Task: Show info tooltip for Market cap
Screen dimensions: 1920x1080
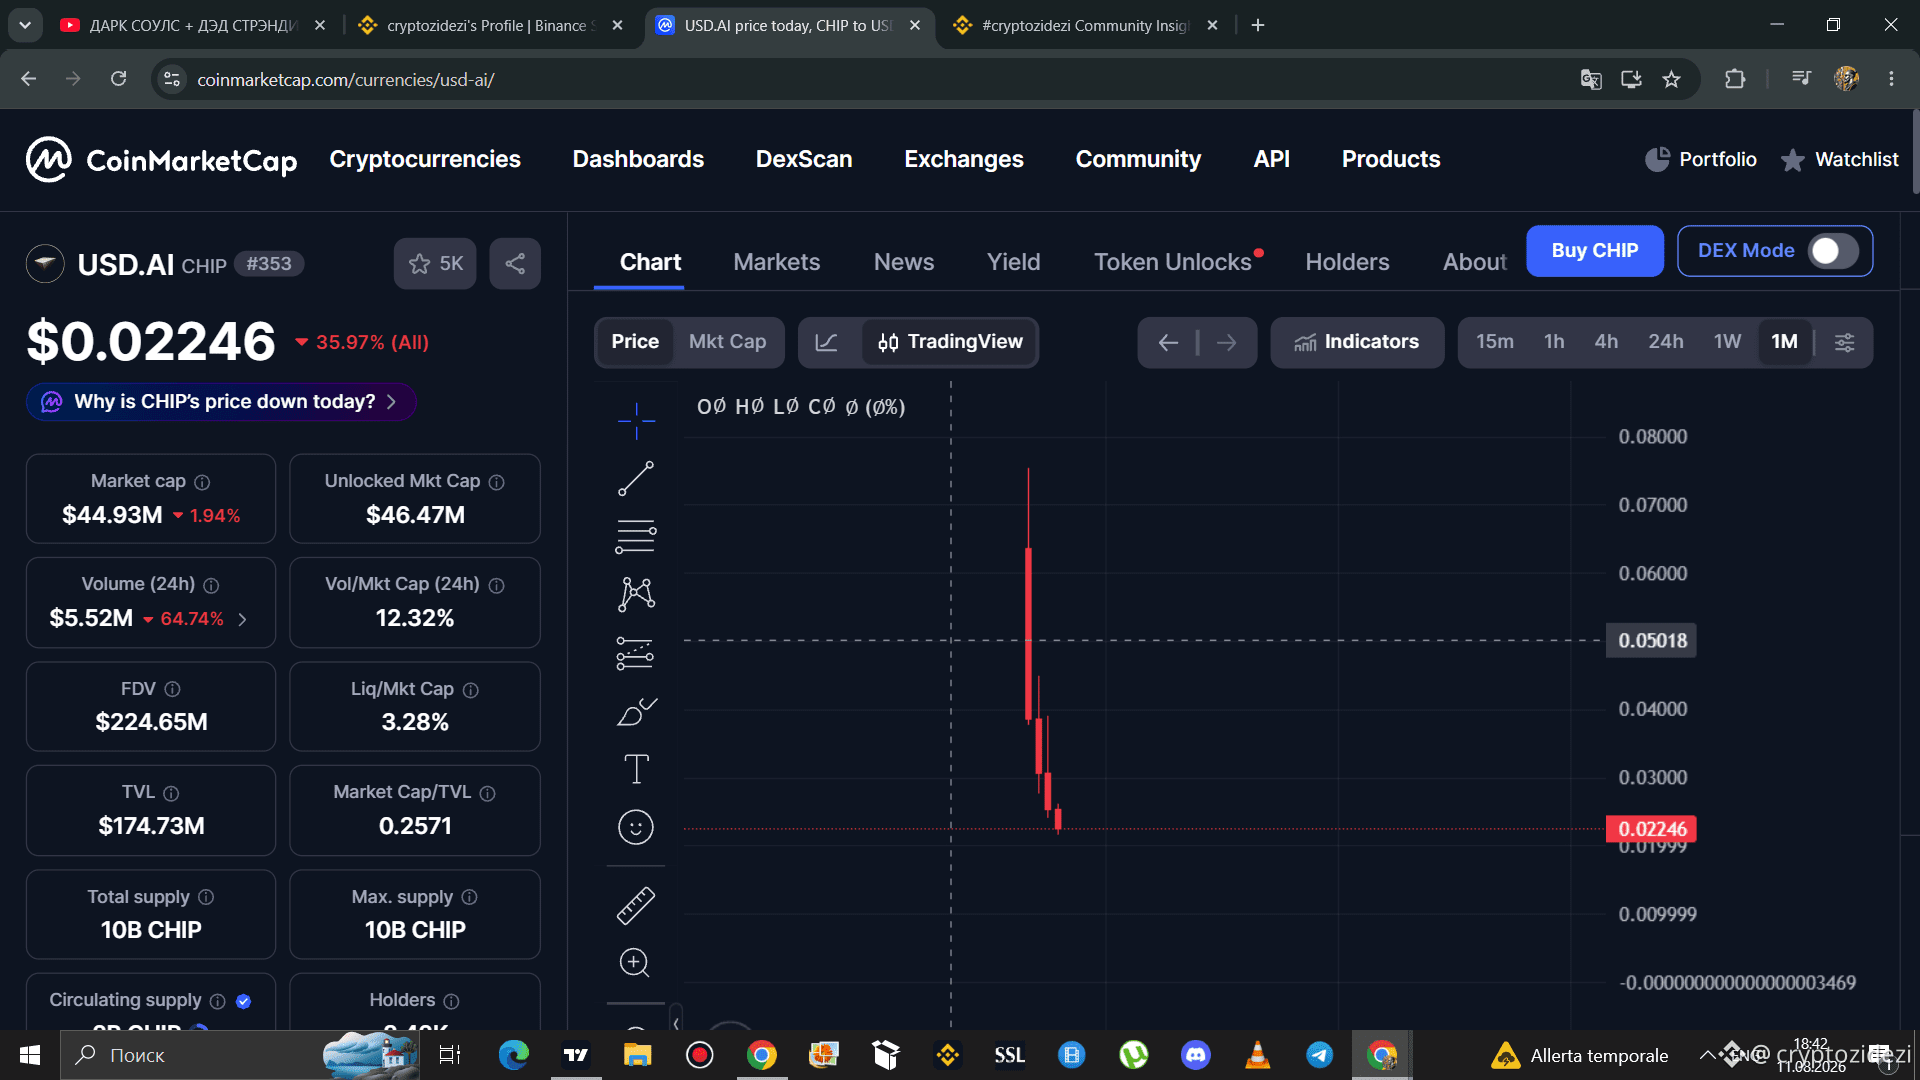Action: [202, 483]
